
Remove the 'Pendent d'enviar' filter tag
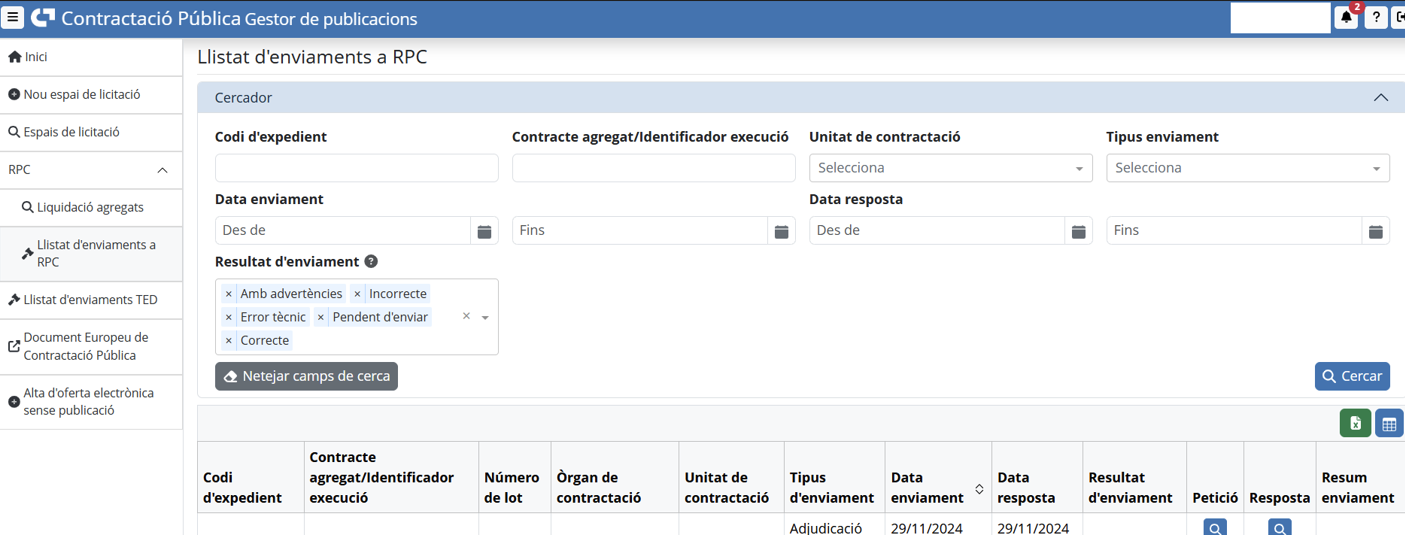click(321, 317)
